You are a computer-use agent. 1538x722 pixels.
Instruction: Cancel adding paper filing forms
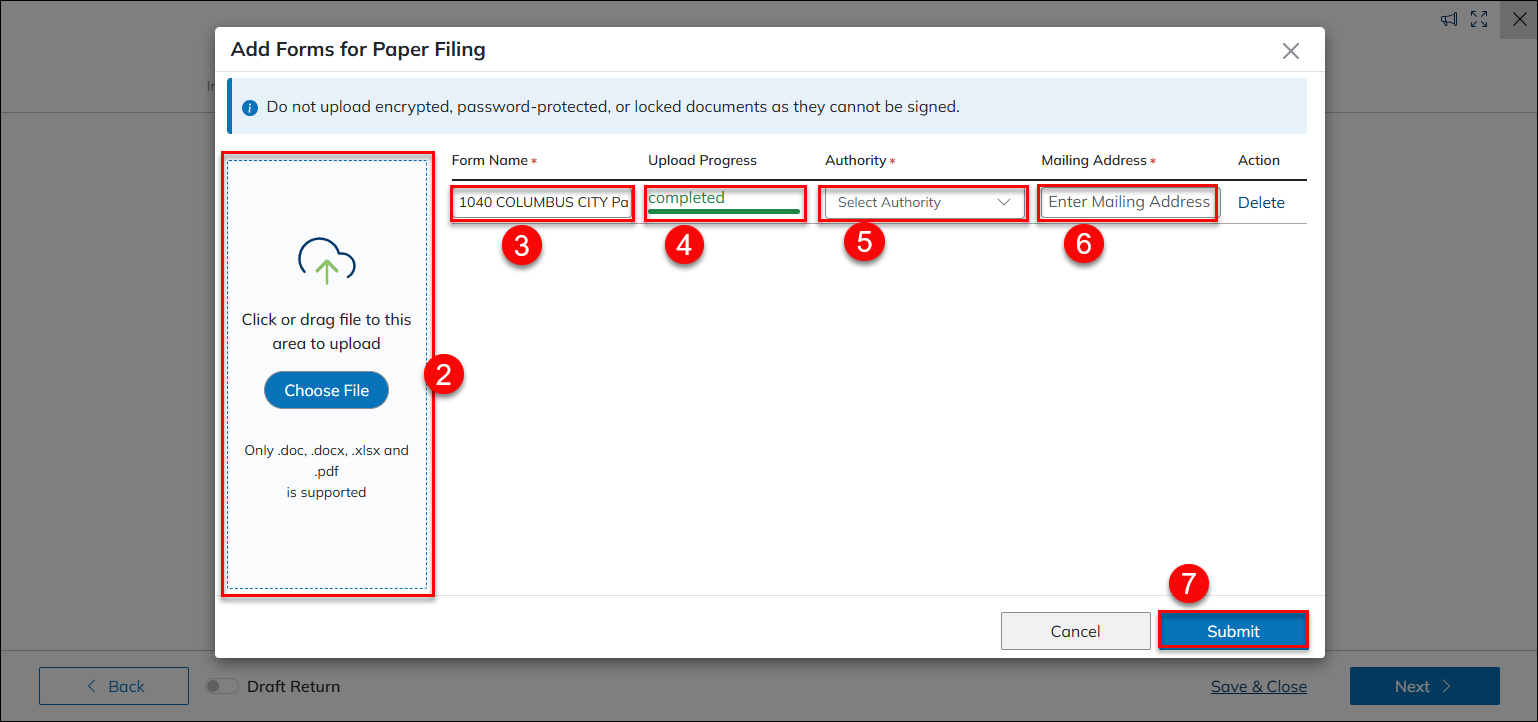point(1075,631)
